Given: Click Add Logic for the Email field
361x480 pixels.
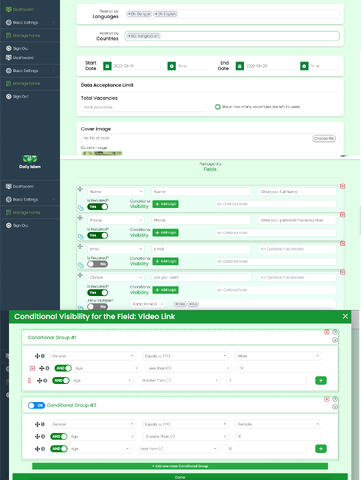Looking at the screenshot, I should (165, 261).
